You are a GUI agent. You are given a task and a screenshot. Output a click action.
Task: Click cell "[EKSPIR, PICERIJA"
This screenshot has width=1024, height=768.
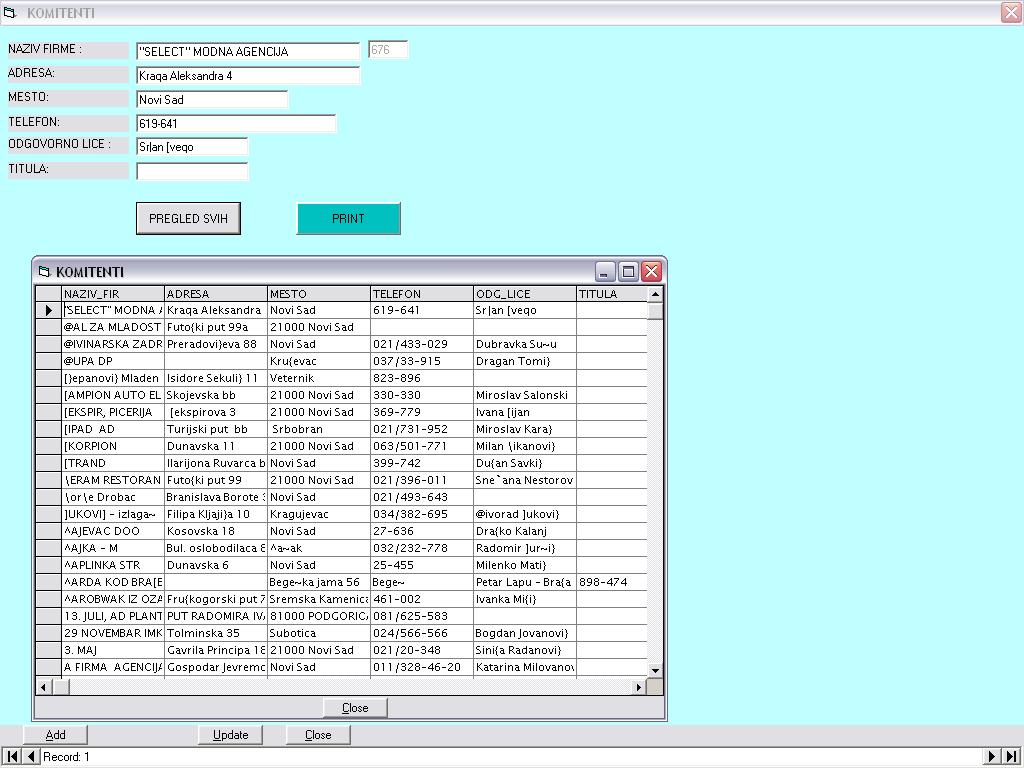coord(112,412)
